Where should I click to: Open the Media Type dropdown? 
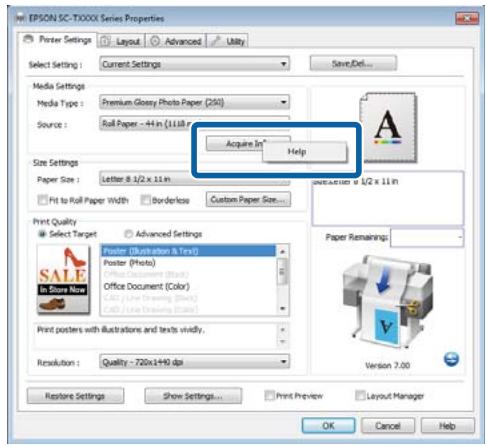pyautogui.click(x=194, y=102)
